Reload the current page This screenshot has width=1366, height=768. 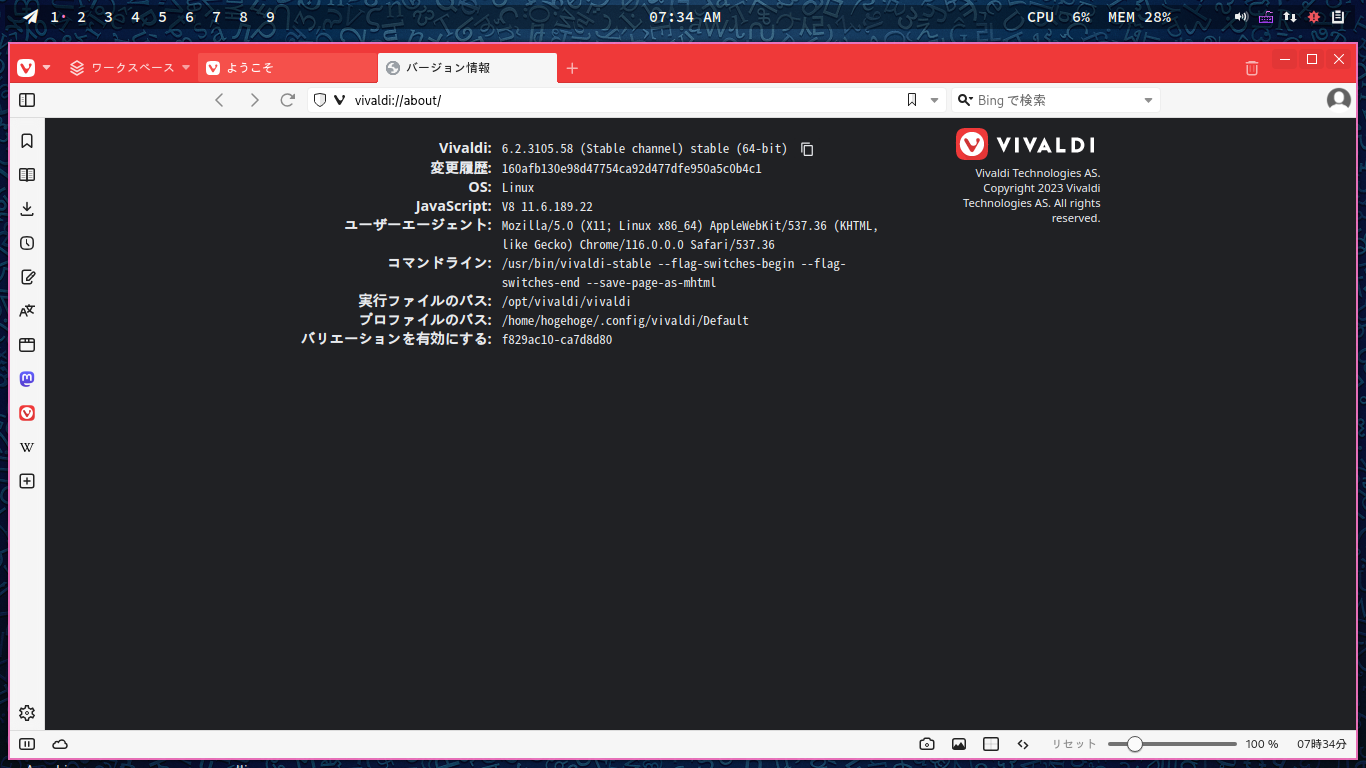click(x=288, y=100)
